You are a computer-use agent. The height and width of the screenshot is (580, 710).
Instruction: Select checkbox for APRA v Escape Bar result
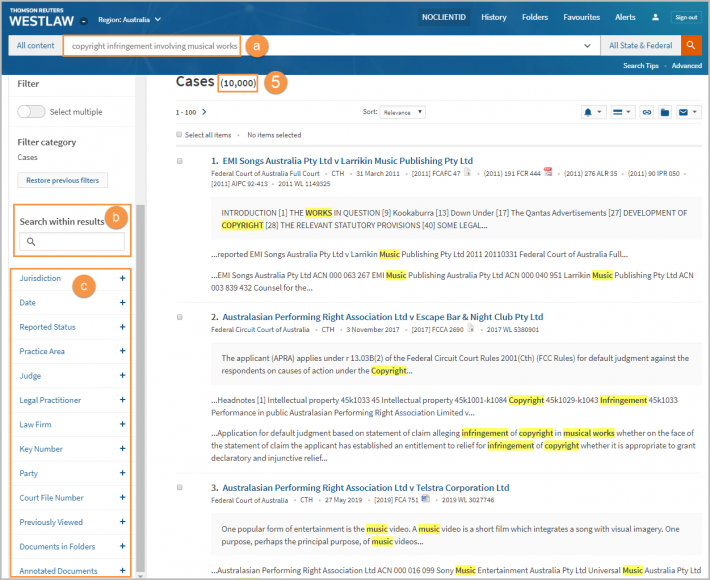coord(180,317)
